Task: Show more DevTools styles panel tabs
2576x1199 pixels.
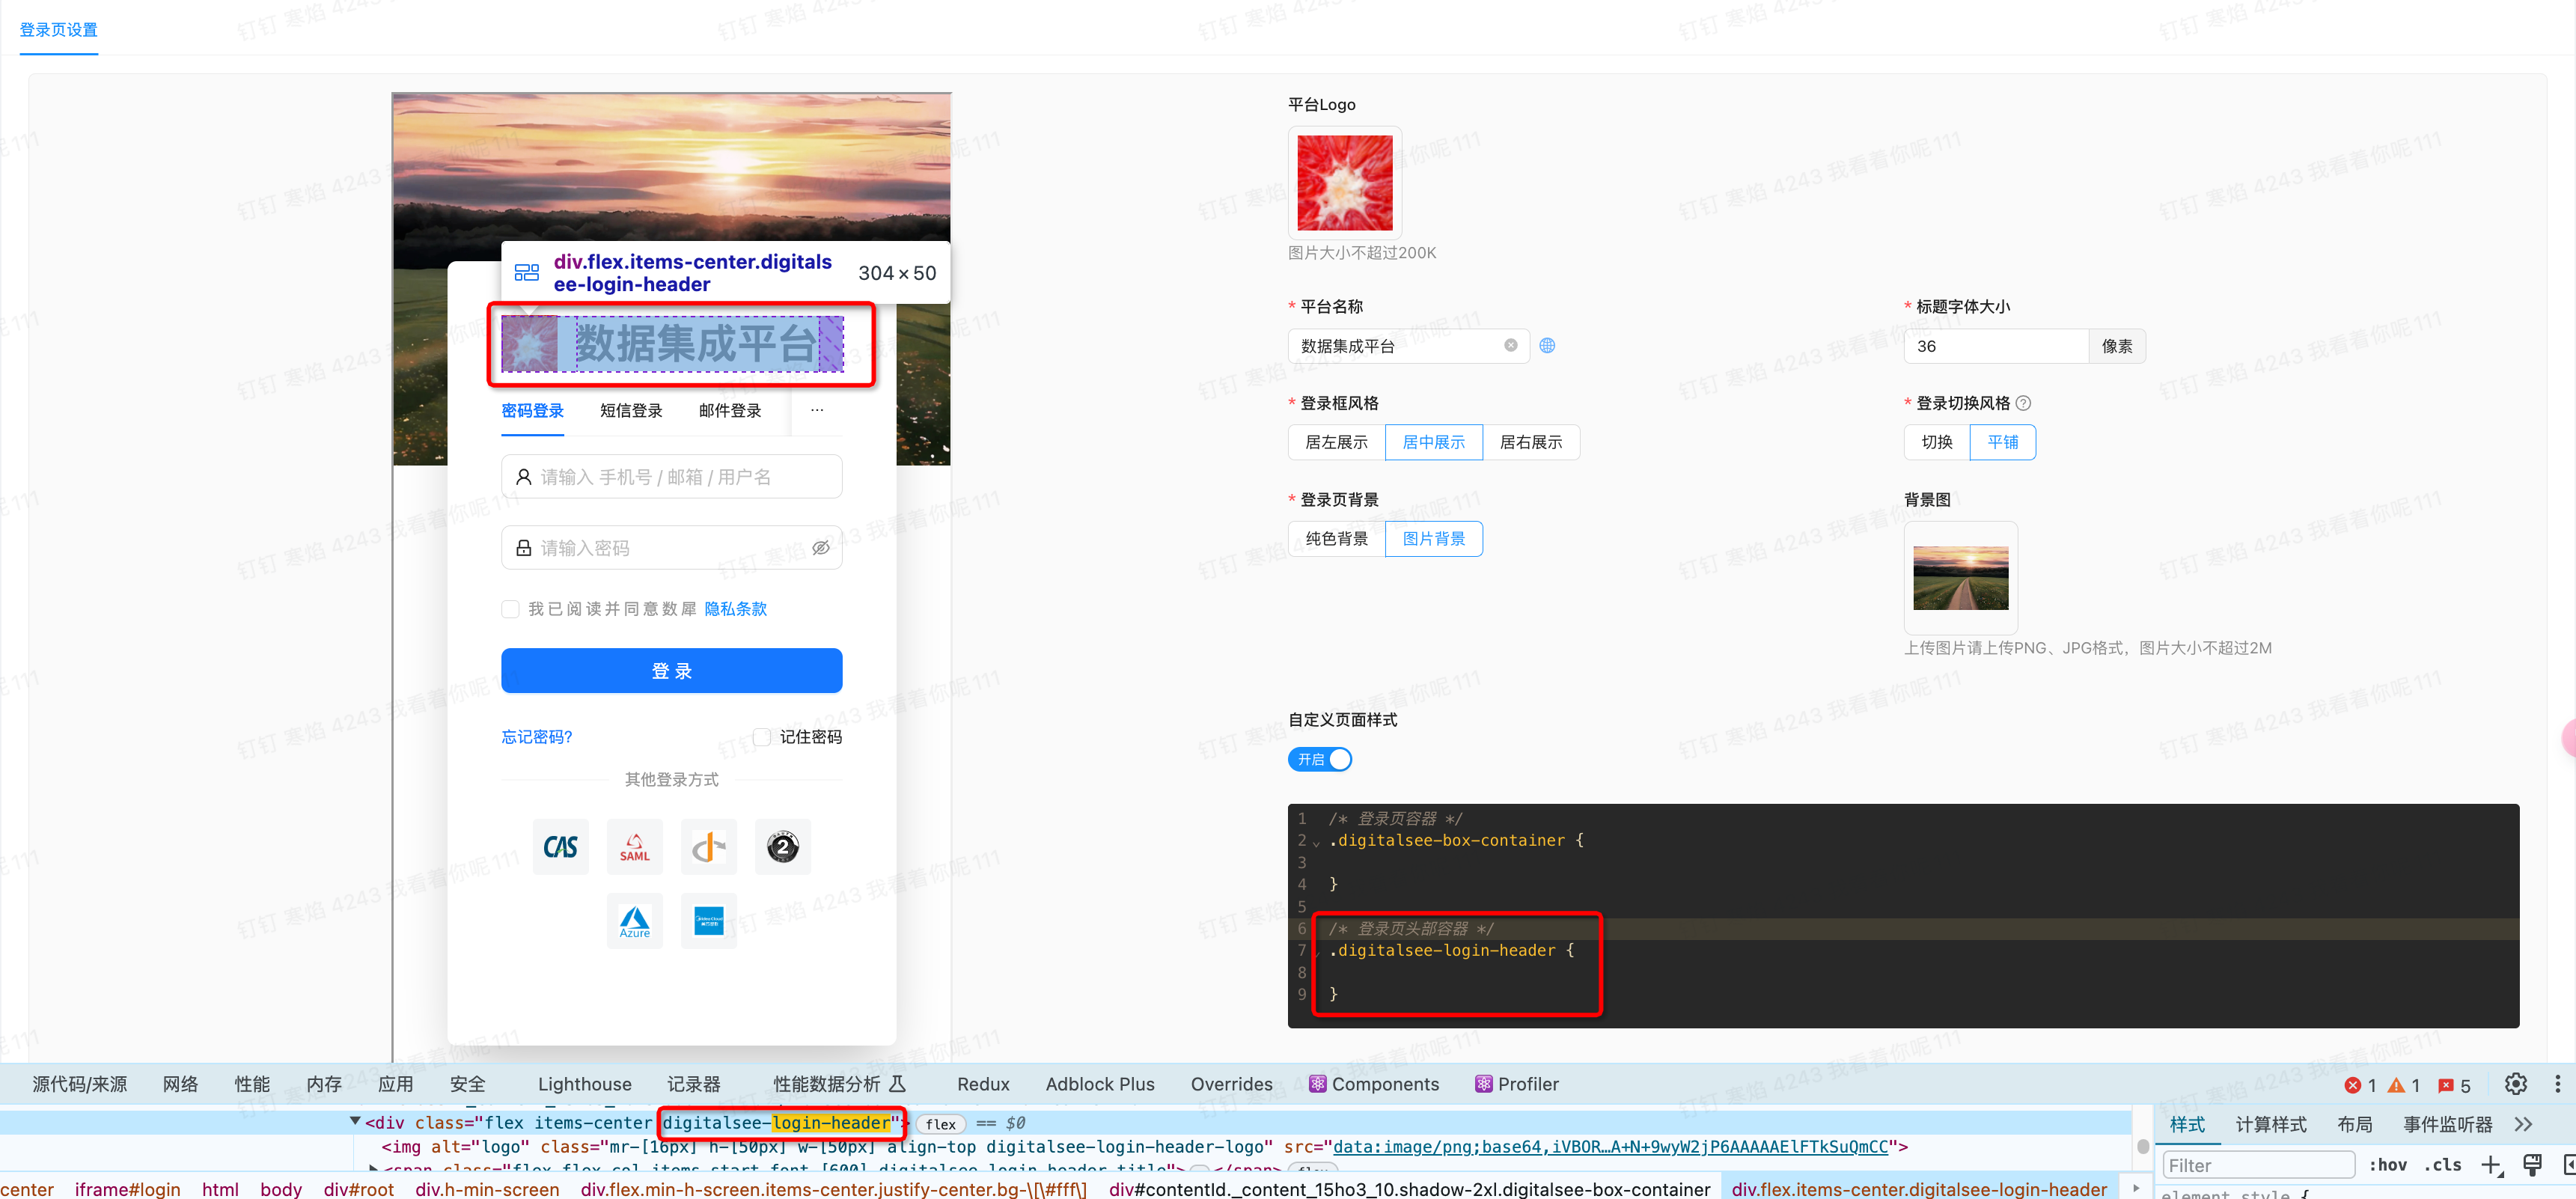Action: coord(2523,1124)
